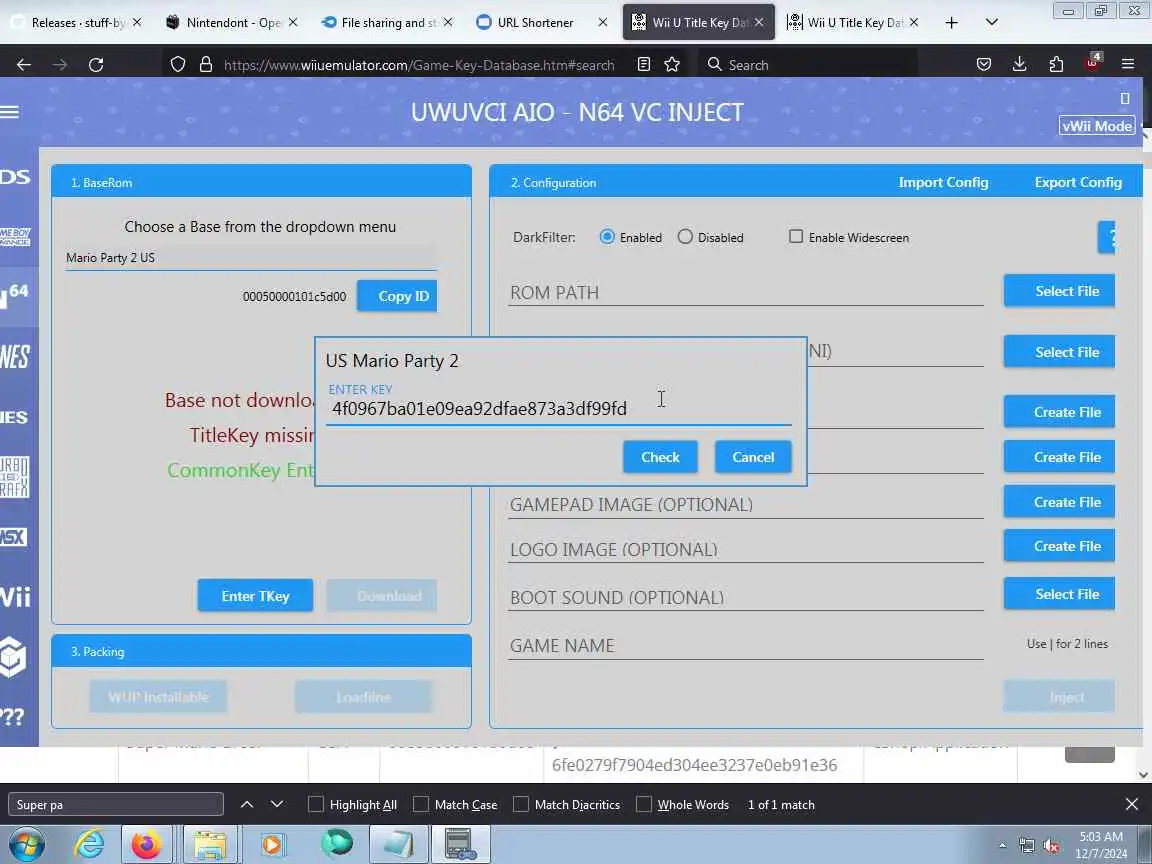Select the SNES console icon

15,417
